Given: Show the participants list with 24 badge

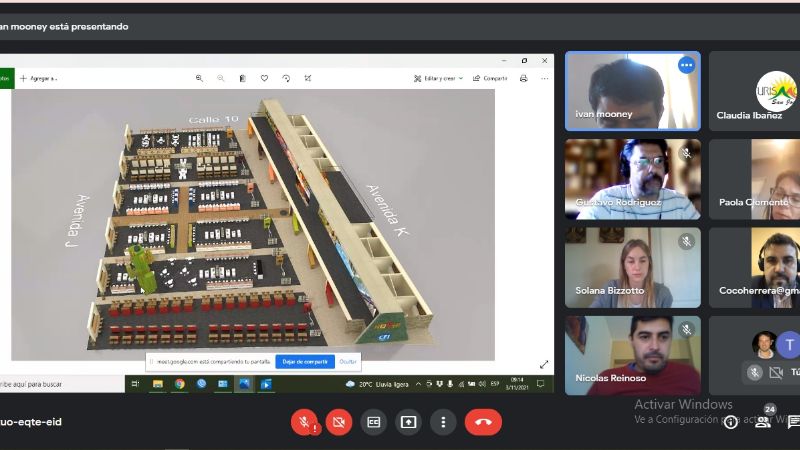Looking at the screenshot, I should click(764, 420).
